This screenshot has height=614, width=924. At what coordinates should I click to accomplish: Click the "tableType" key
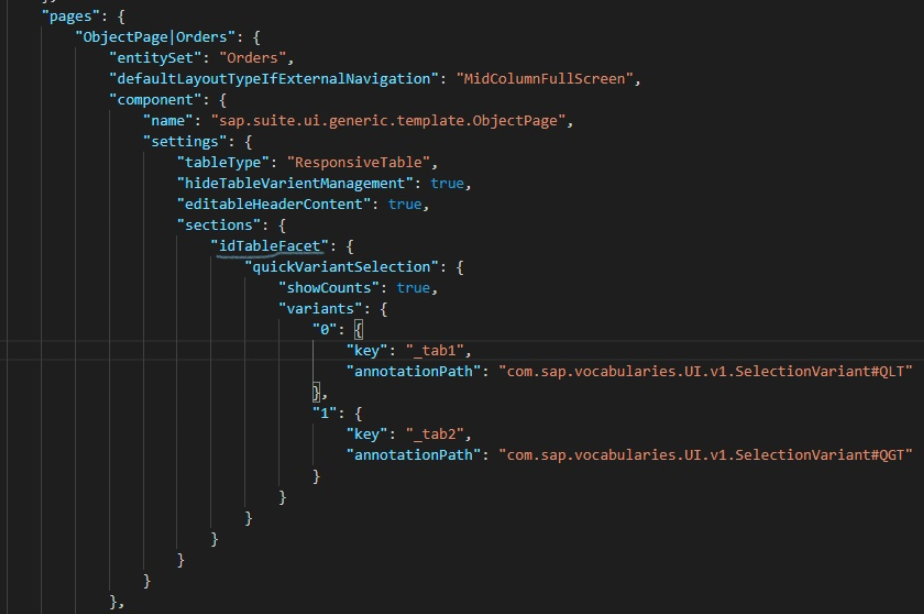223,163
